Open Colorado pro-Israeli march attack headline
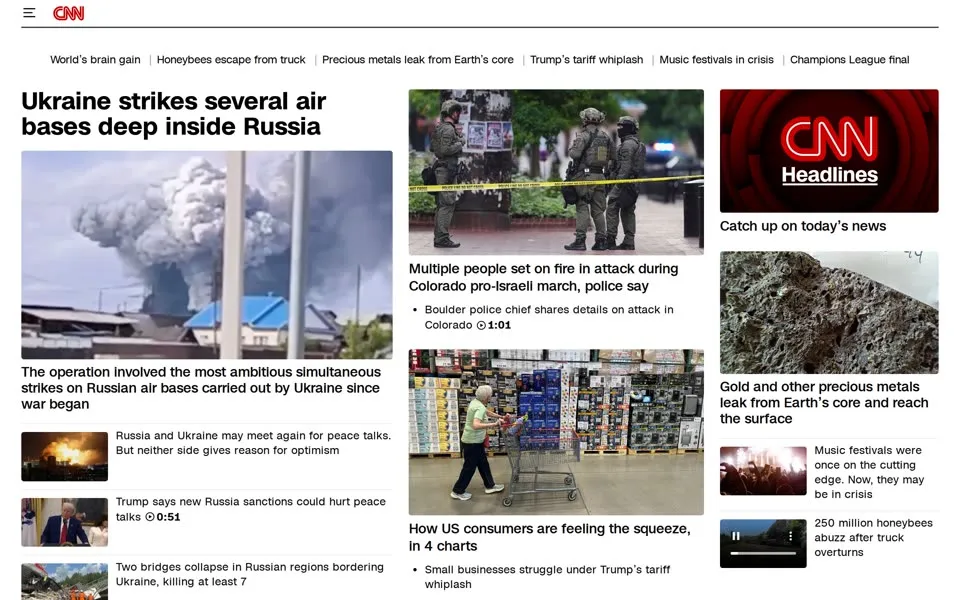 tap(544, 277)
